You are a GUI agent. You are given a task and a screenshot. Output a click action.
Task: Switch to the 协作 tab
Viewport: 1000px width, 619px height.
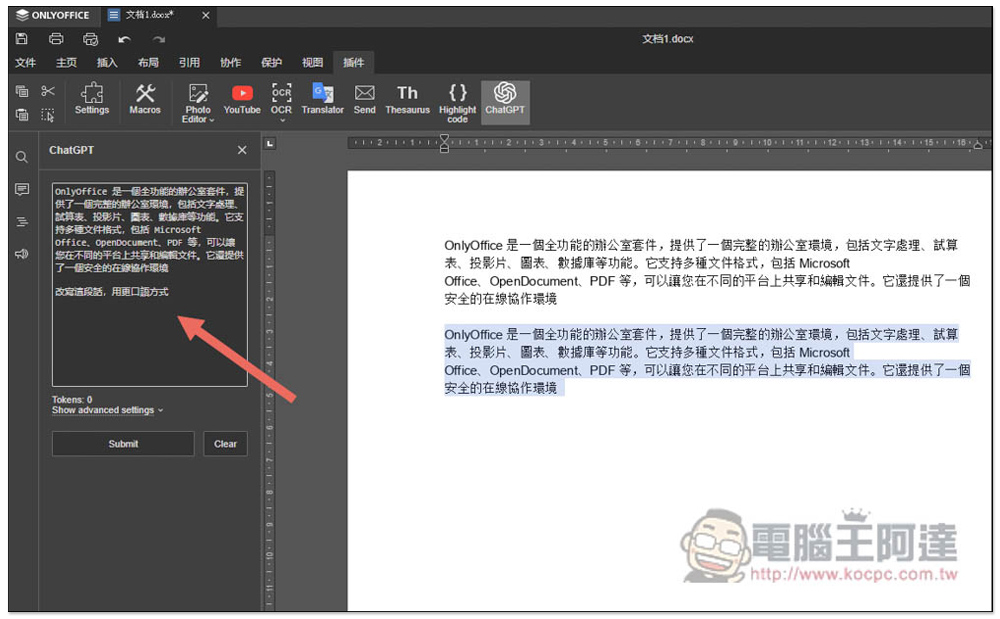pyautogui.click(x=230, y=62)
